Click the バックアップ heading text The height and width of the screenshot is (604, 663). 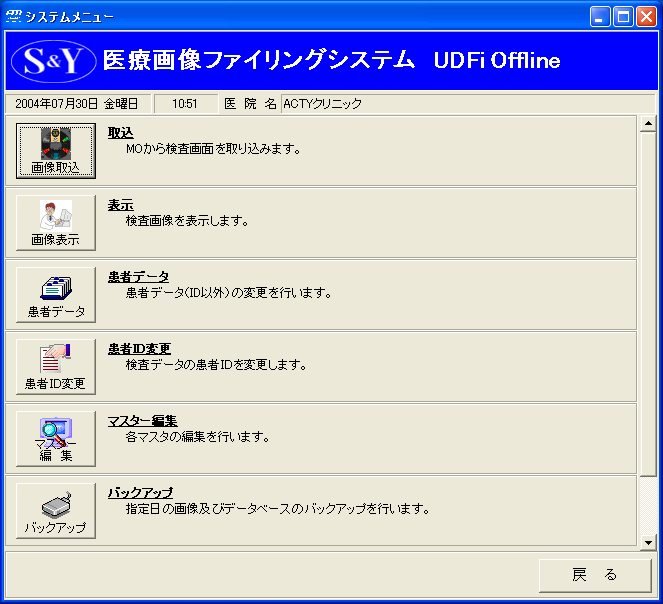click(x=140, y=493)
